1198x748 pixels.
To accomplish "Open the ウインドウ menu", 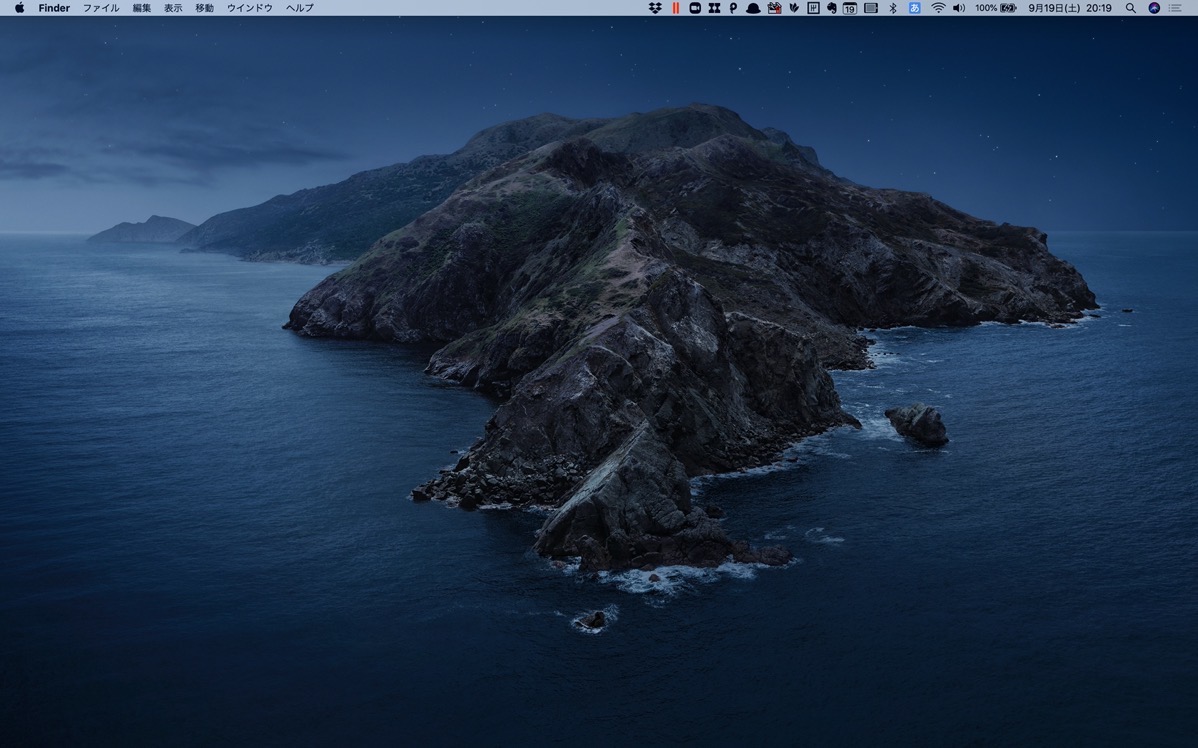I will (x=249, y=8).
